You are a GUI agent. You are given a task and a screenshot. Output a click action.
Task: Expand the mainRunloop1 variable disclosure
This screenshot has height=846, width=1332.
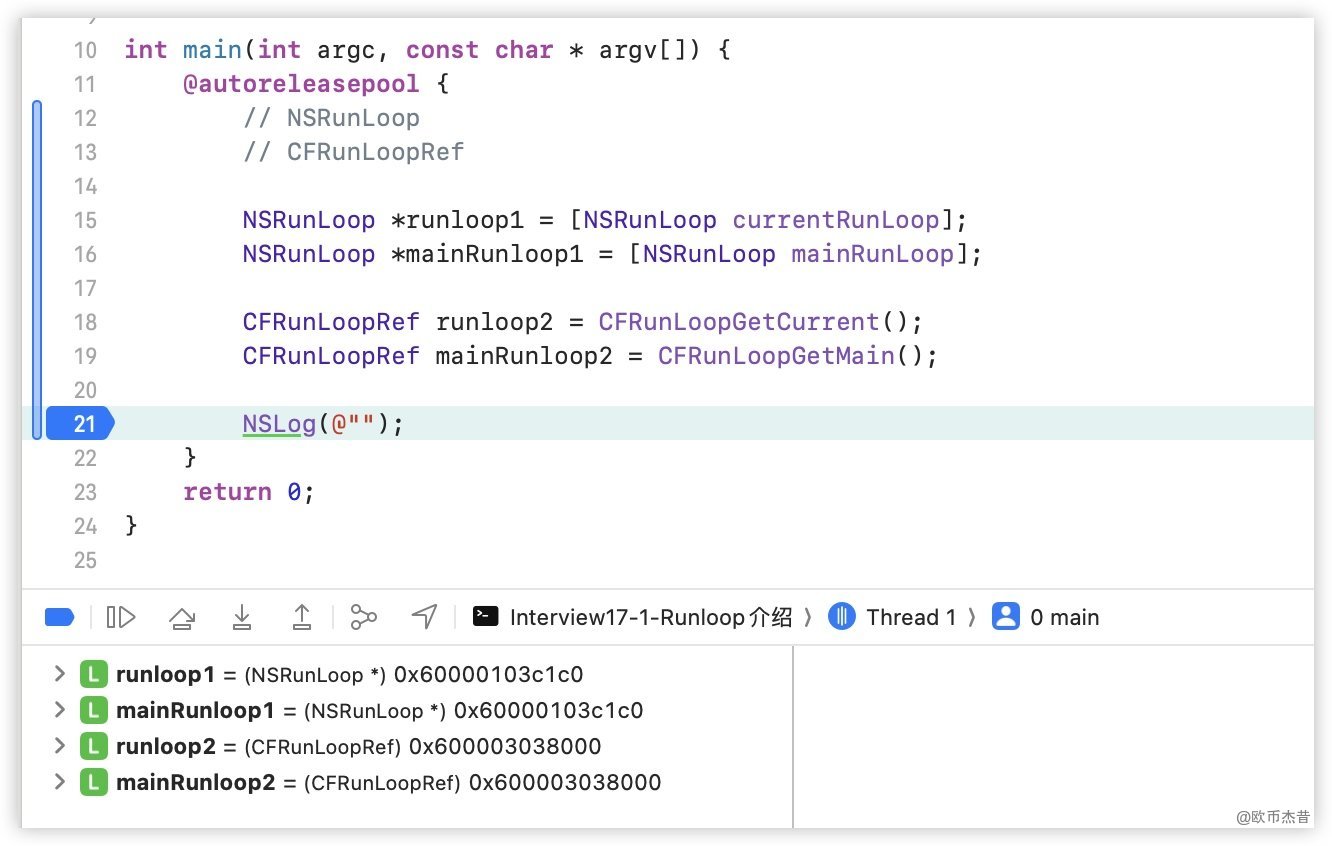point(60,711)
